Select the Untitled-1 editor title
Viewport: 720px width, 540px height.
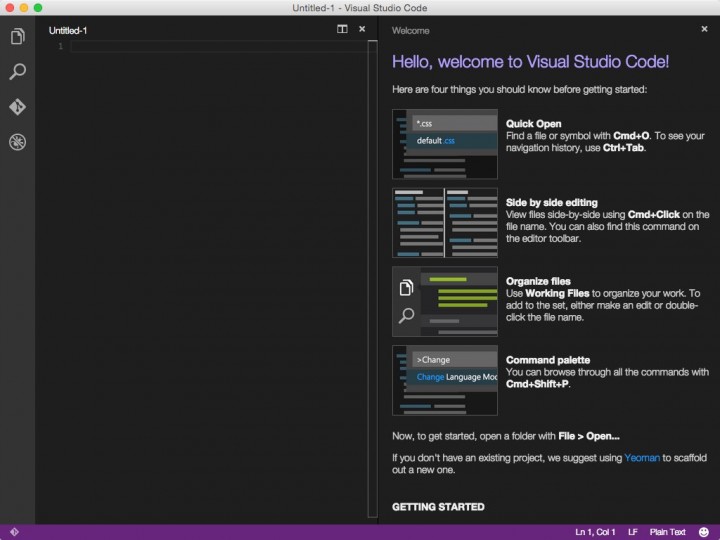pyautogui.click(x=68, y=31)
